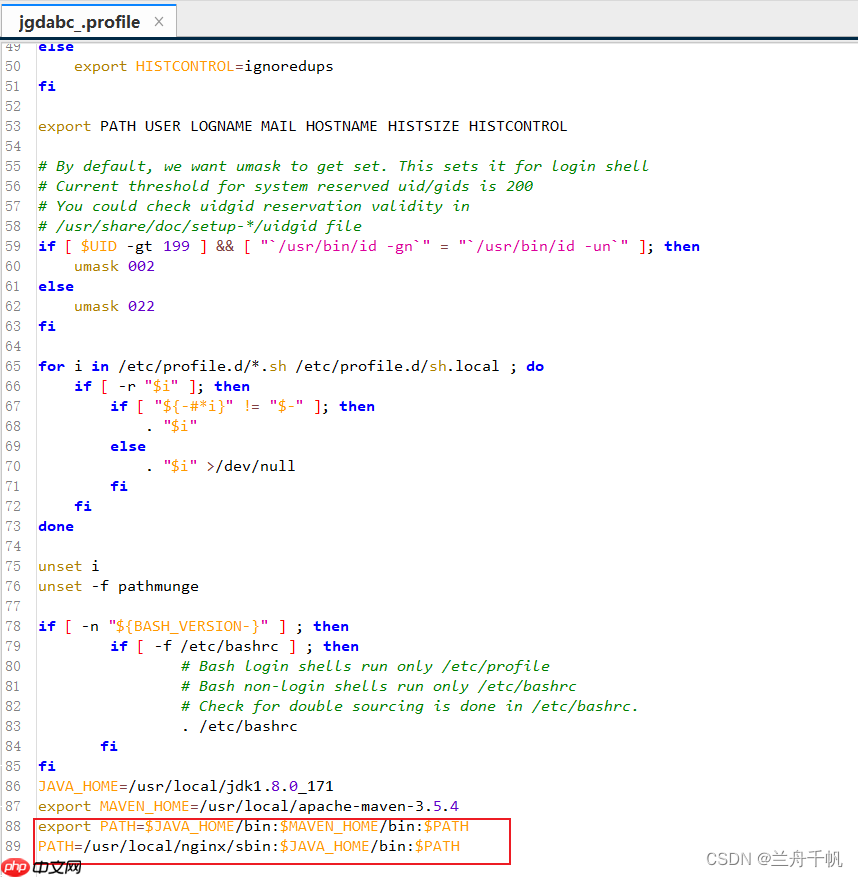Click the done keyword on line 73
This screenshot has height=877, width=858.
point(55,526)
